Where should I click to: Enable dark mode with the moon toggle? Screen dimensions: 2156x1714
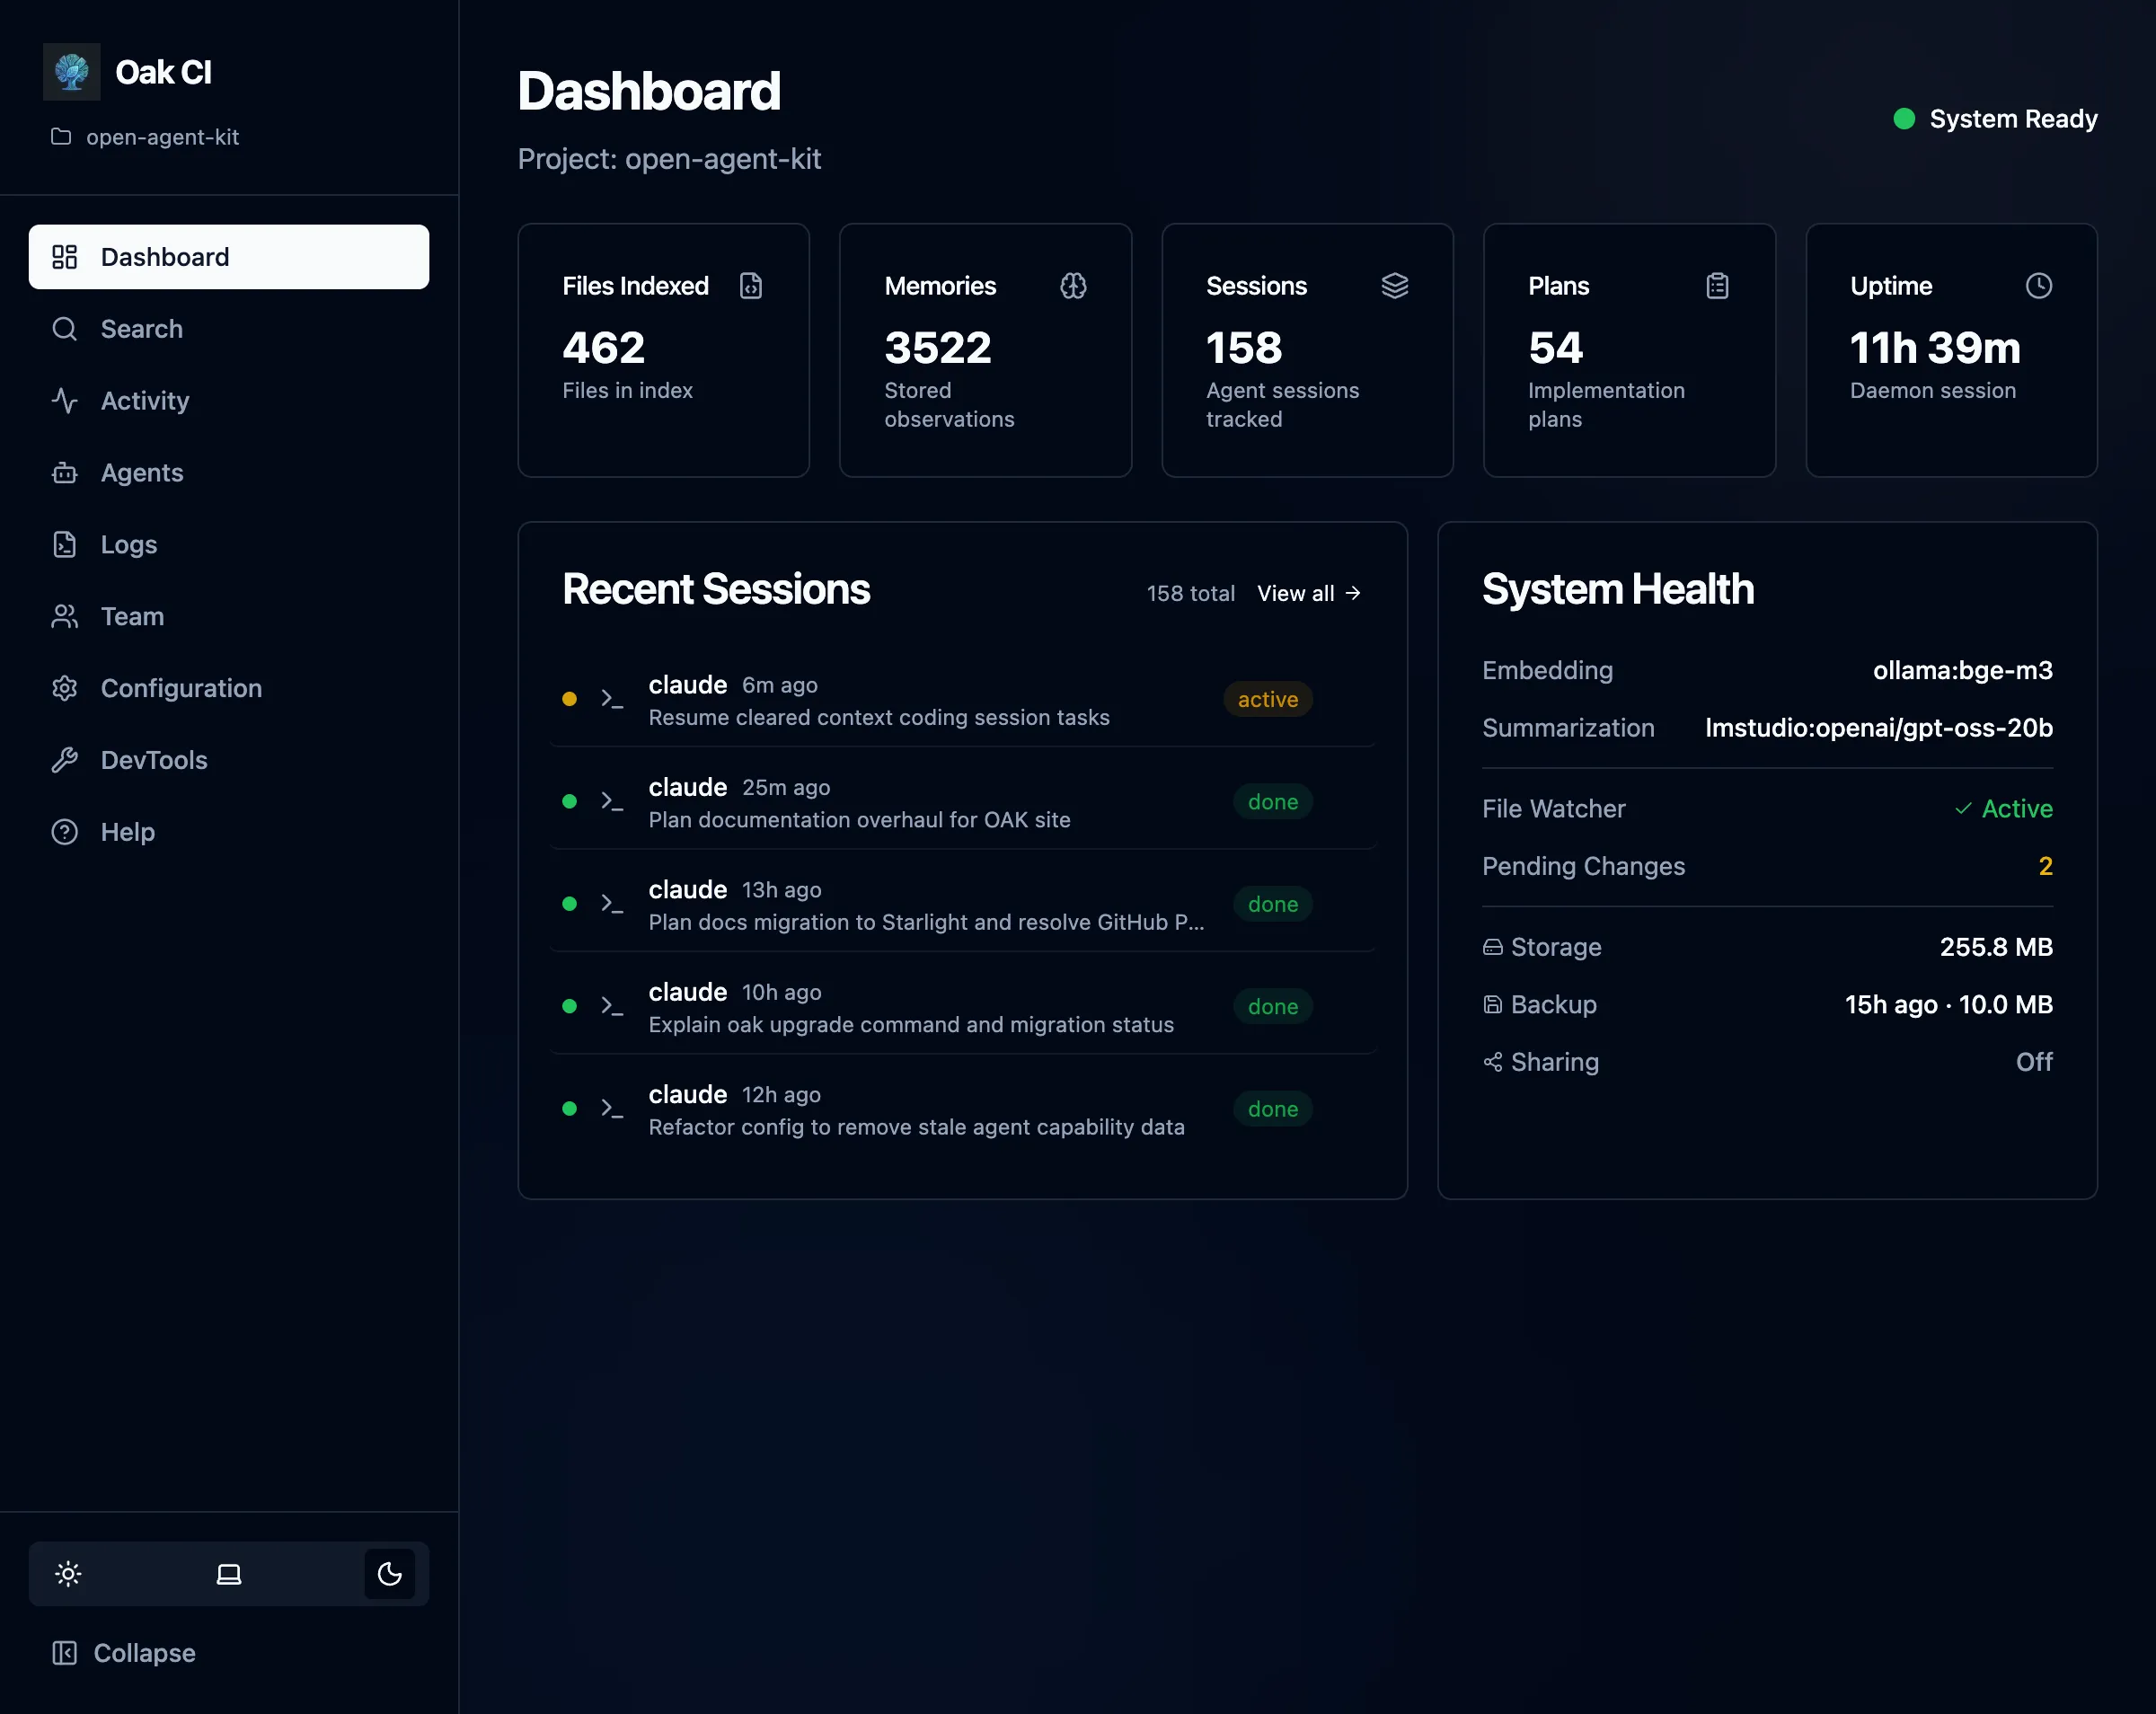[389, 1573]
